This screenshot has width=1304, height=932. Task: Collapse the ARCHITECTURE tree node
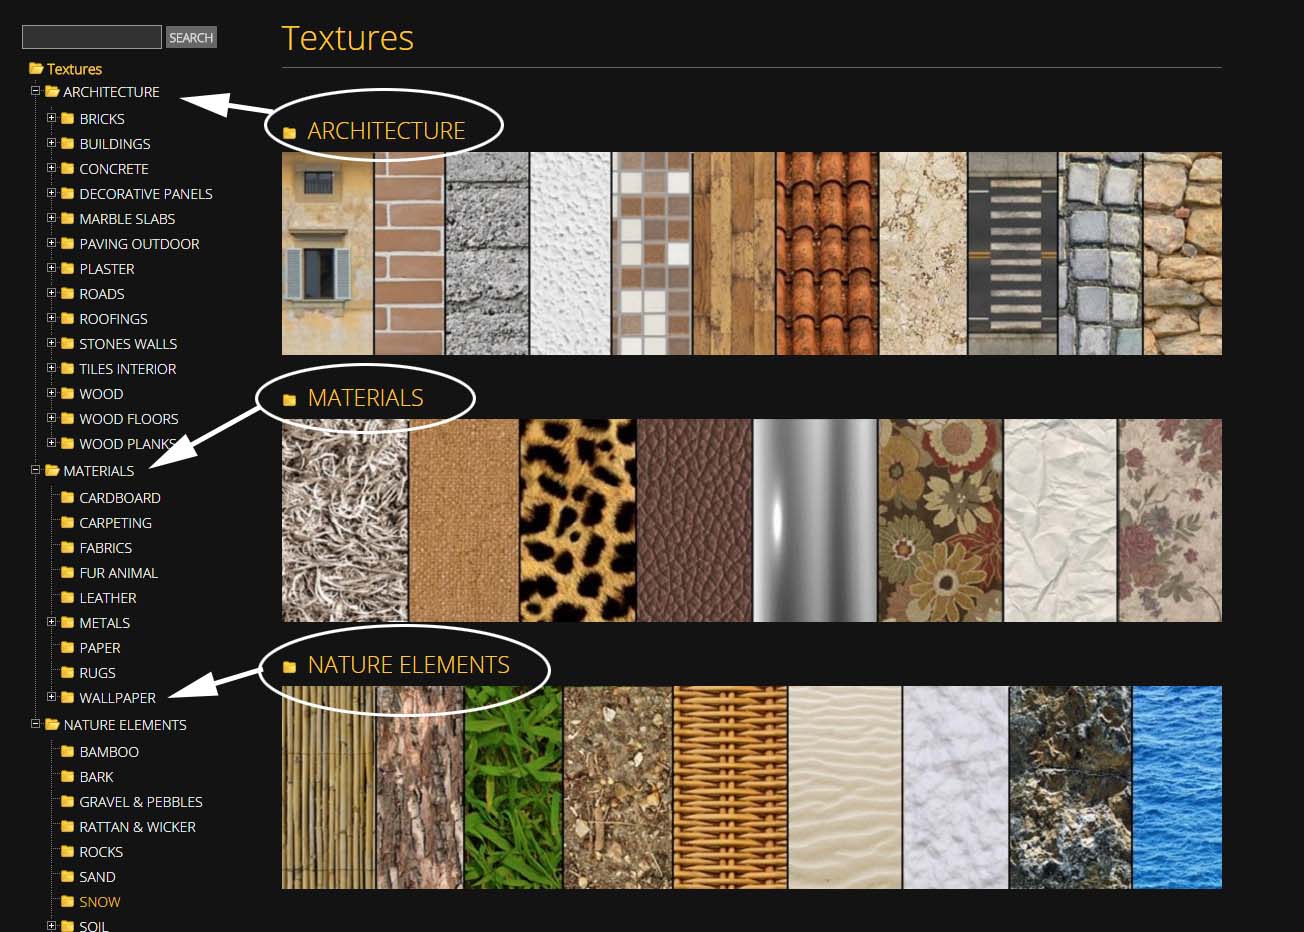click(x=34, y=92)
